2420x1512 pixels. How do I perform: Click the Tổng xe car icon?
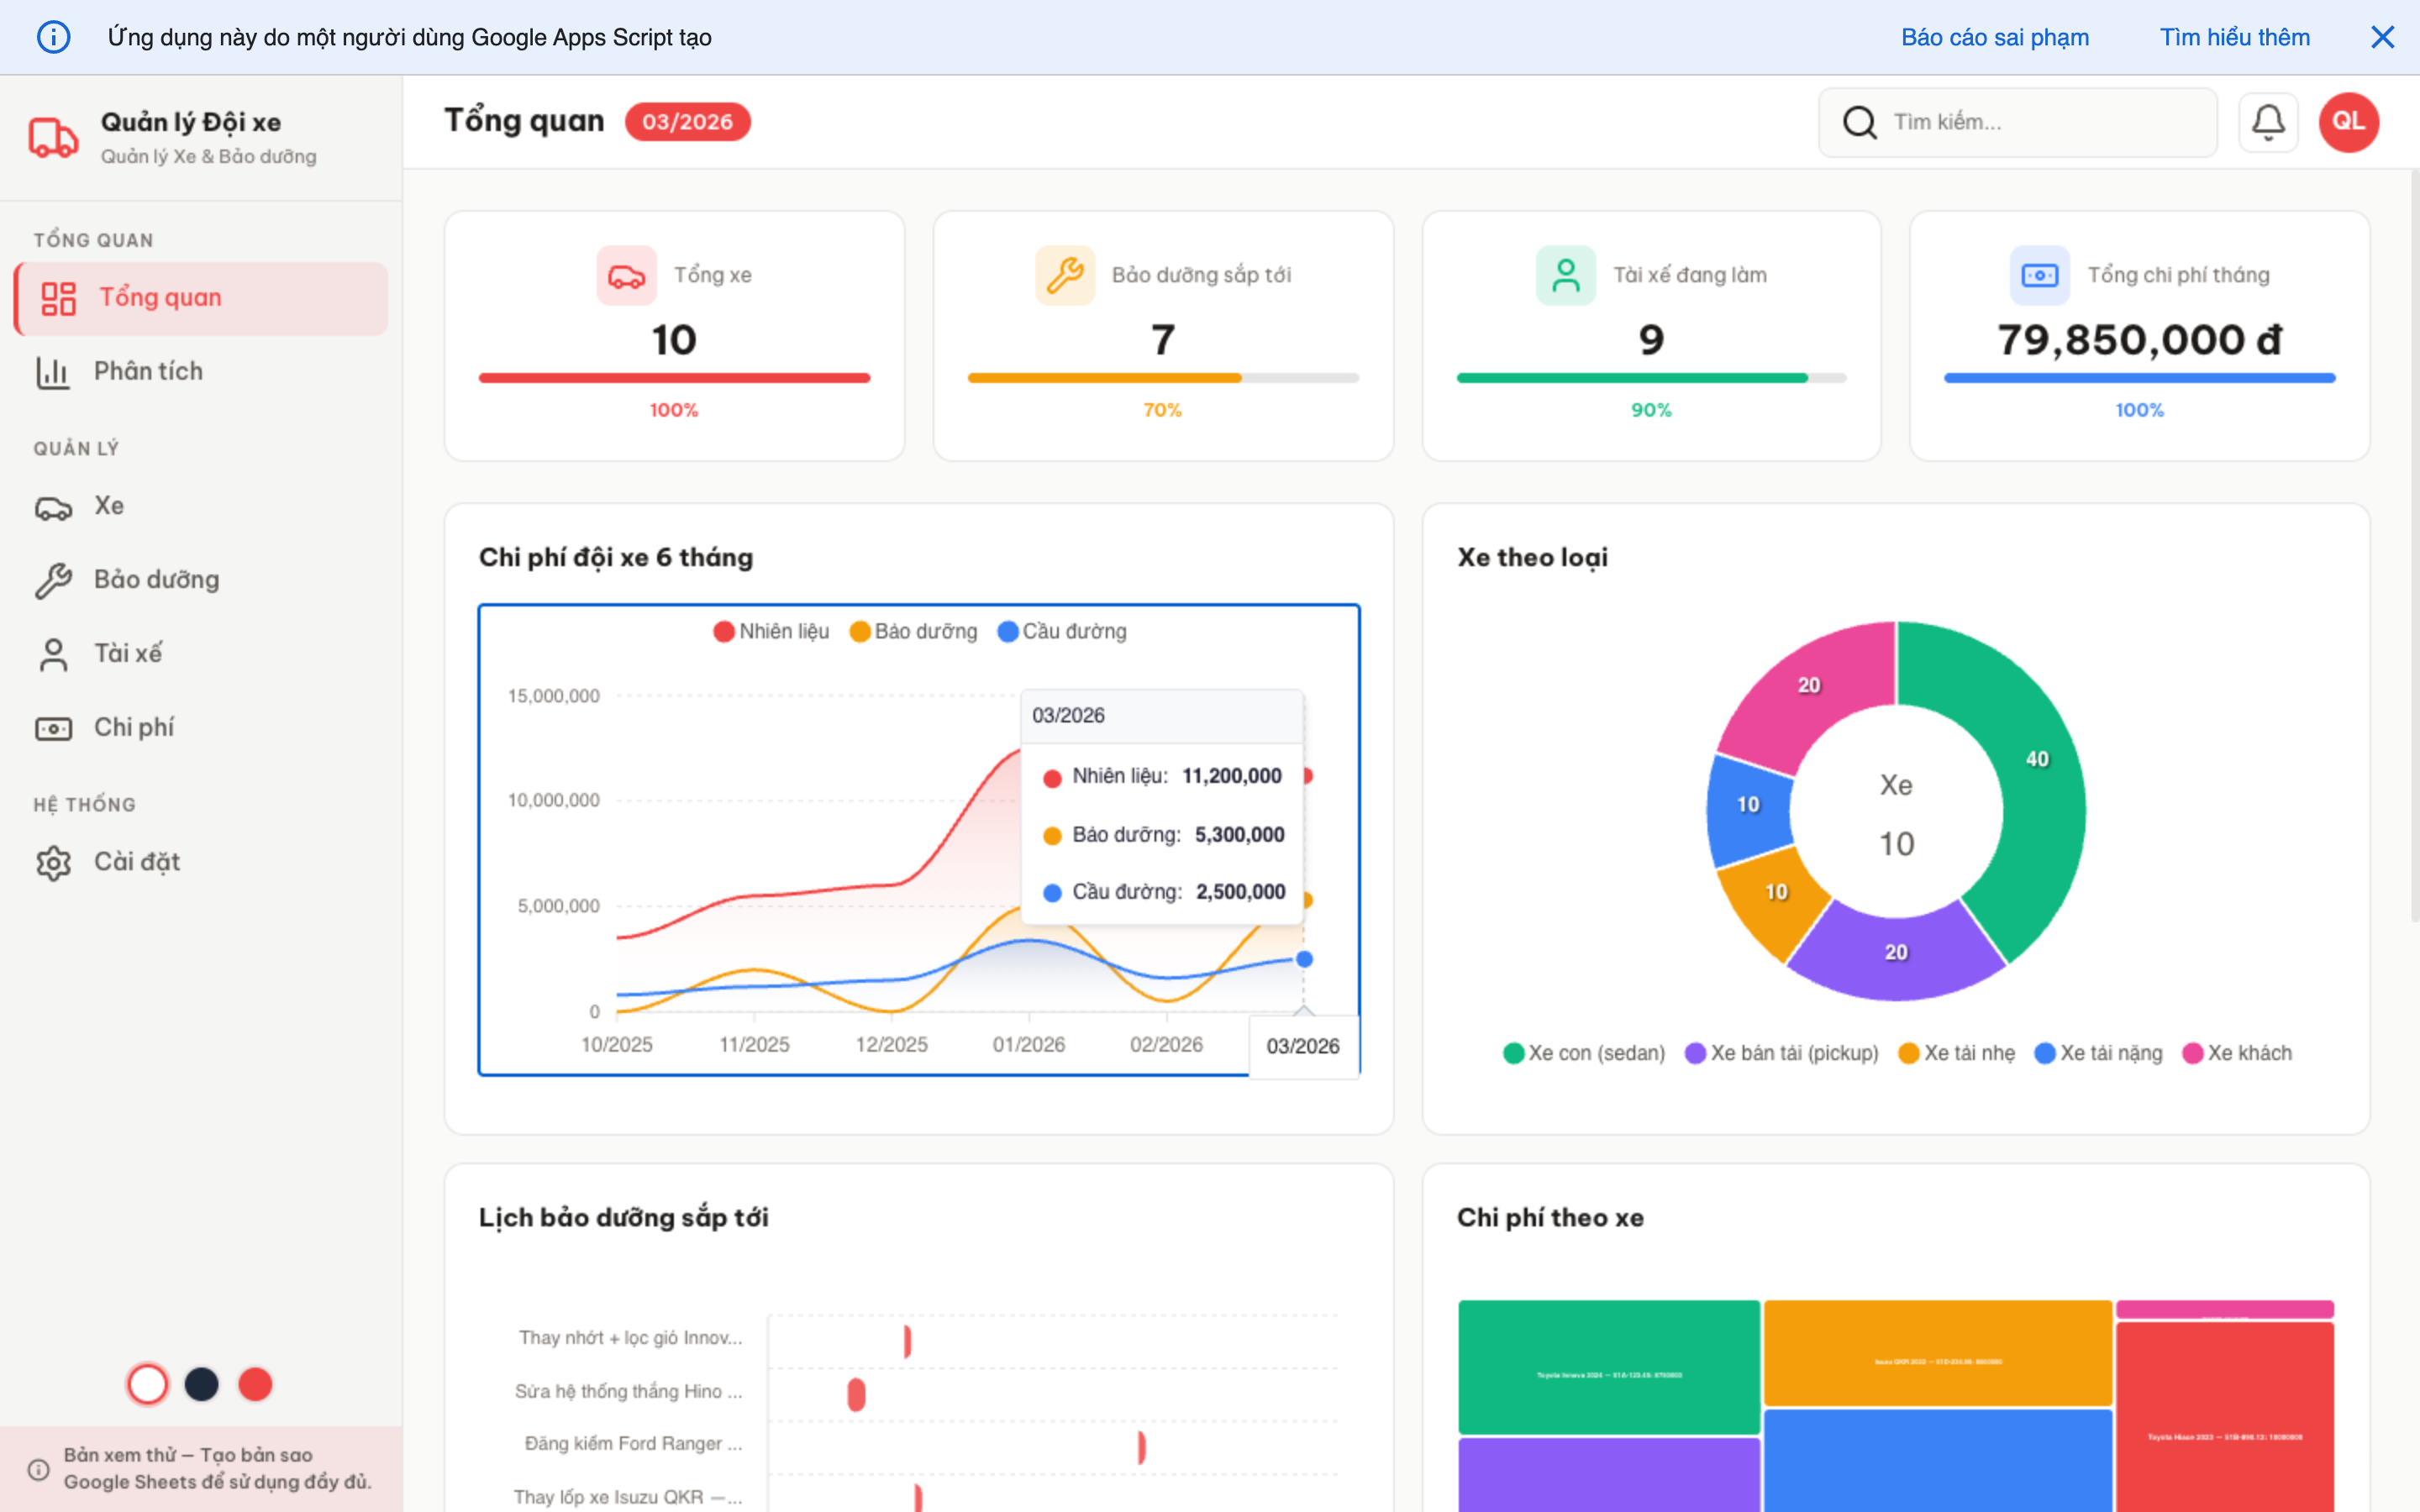(x=626, y=275)
